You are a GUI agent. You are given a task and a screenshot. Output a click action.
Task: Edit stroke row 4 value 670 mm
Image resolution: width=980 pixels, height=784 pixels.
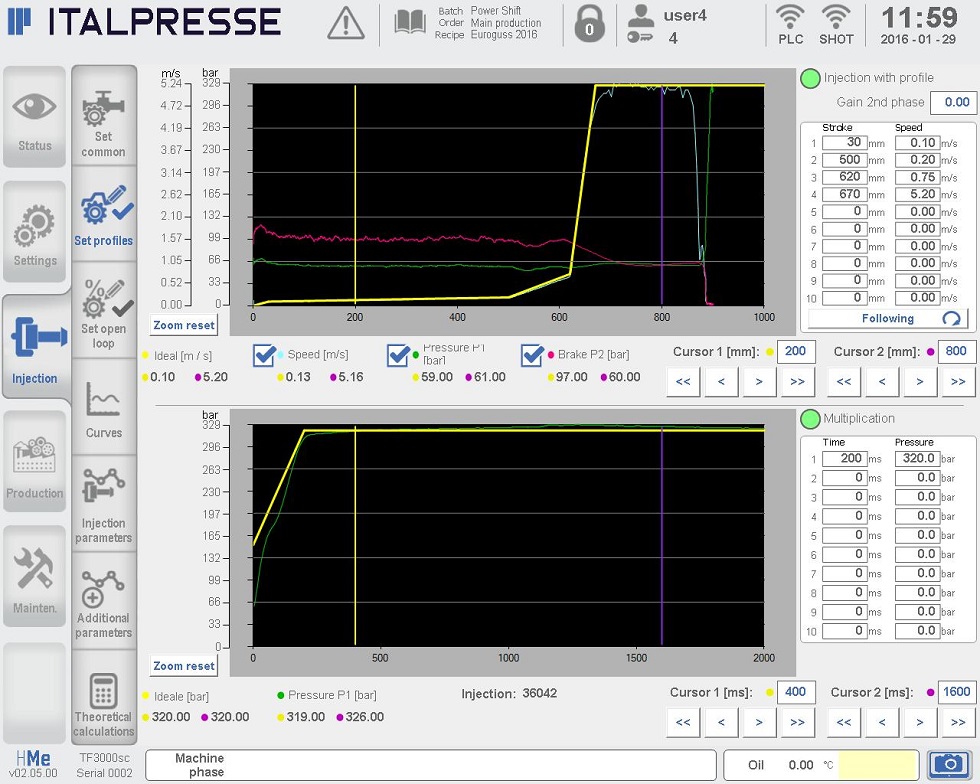point(844,194)
